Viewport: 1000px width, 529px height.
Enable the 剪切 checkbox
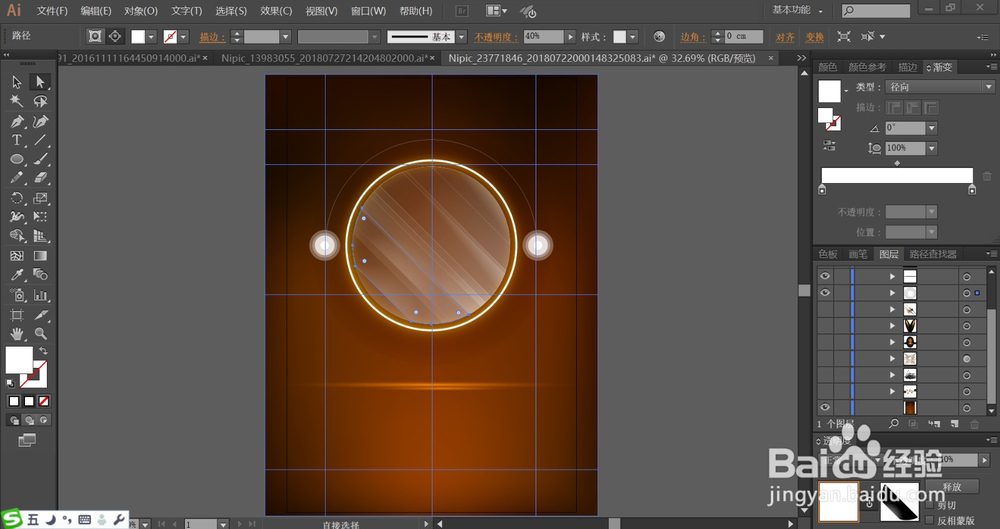pyautogui.click(x=929, y=505)
